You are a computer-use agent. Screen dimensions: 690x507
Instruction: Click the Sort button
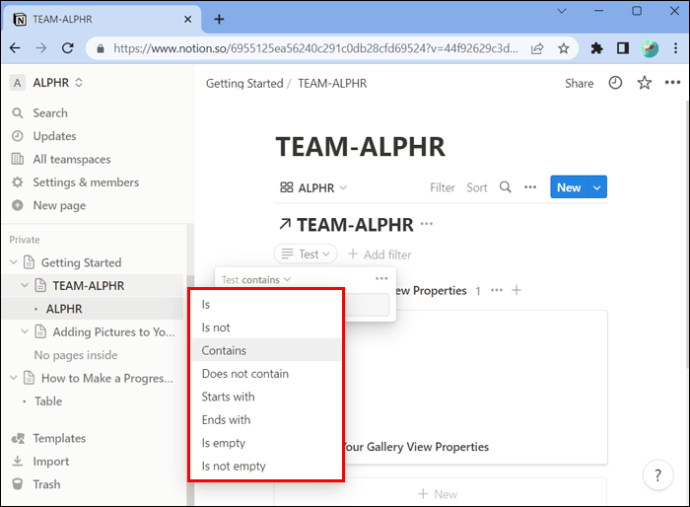(477, 188)
